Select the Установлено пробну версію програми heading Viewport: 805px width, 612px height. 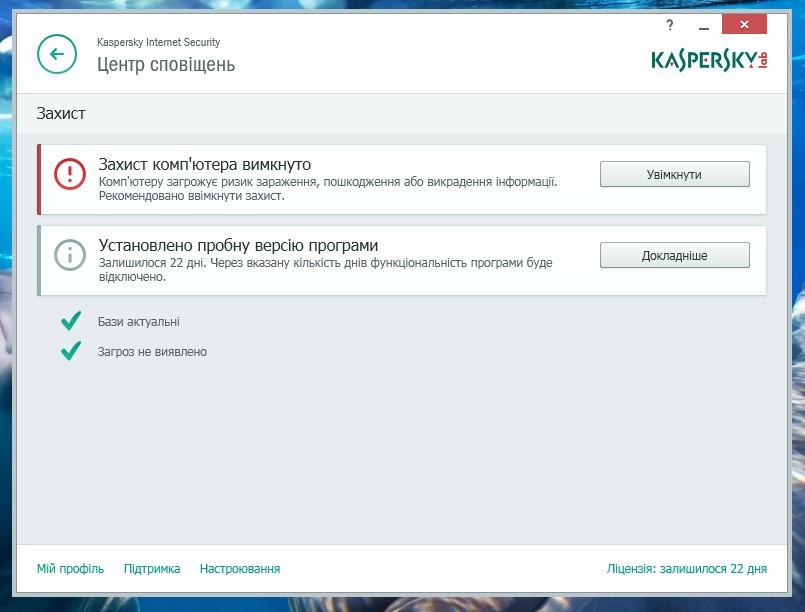pos(238,245)
